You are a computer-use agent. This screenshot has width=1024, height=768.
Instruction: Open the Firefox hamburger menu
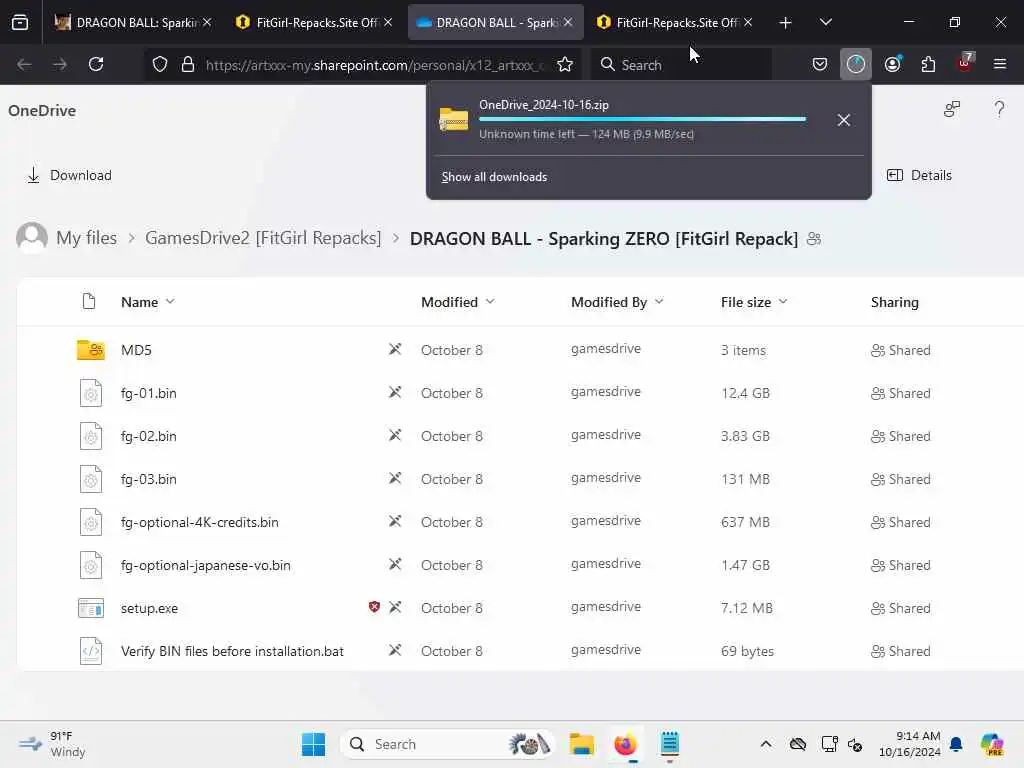(x=1000, y=64)
